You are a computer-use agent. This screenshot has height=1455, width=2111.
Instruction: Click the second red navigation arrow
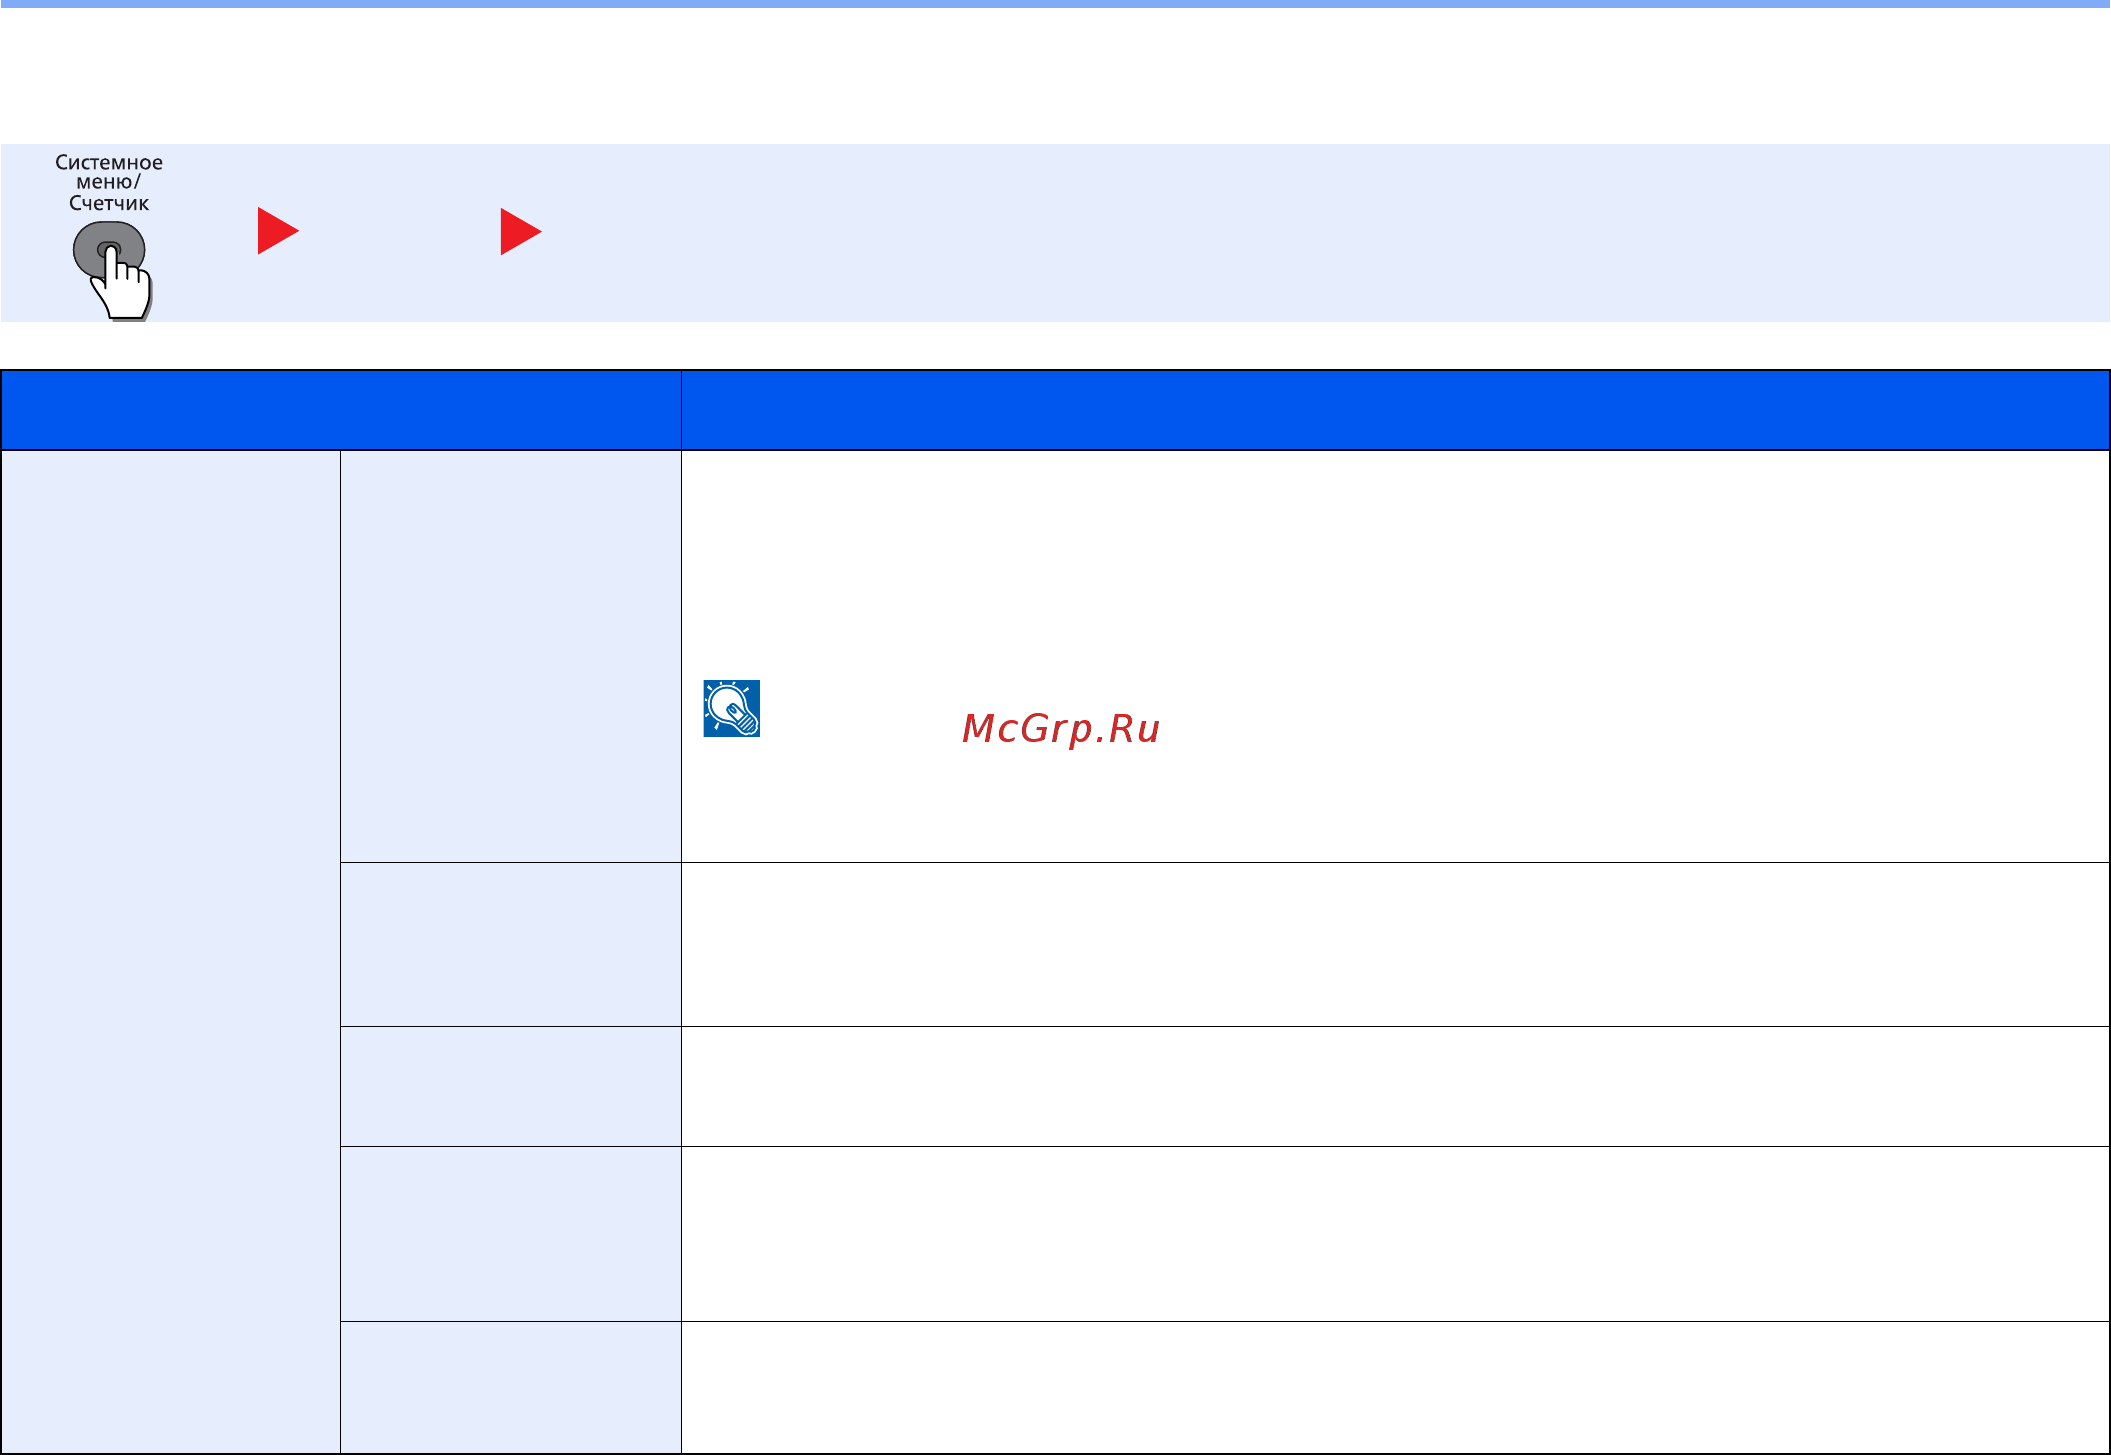pyautogui.click(x=521, y=231)
